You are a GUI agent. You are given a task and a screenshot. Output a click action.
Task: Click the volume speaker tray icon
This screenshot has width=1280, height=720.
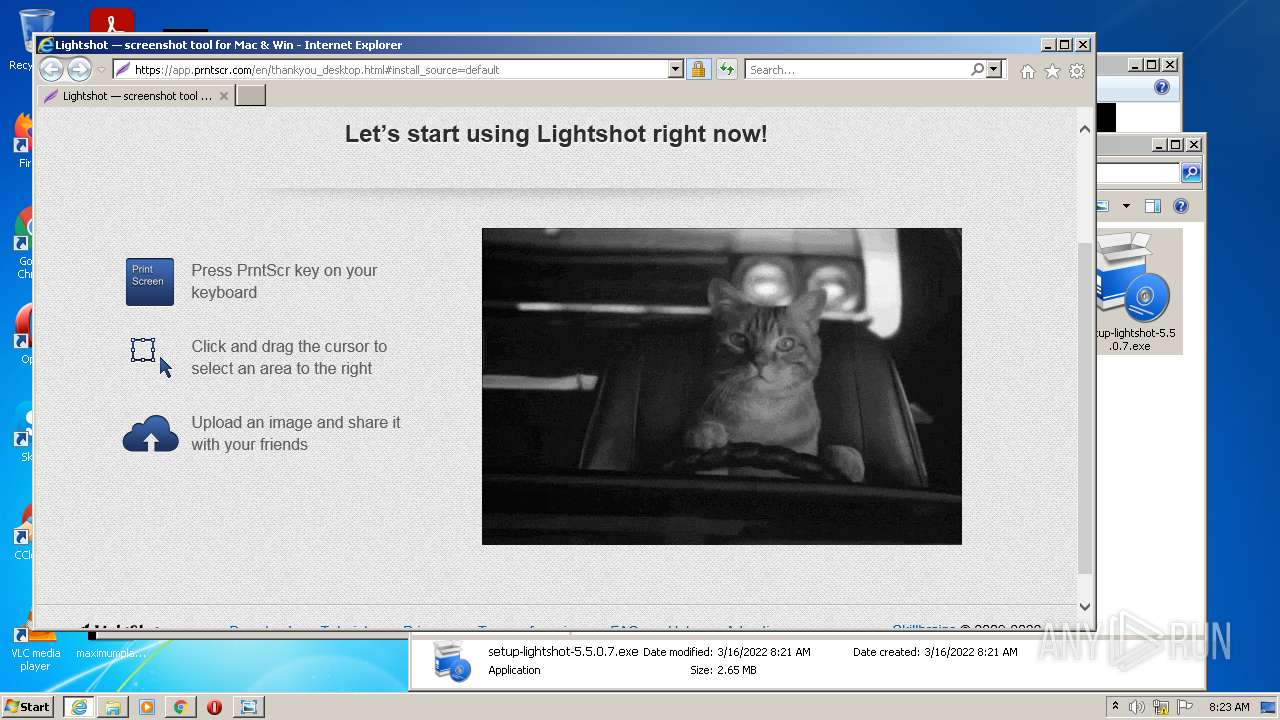click(1137, 707)
